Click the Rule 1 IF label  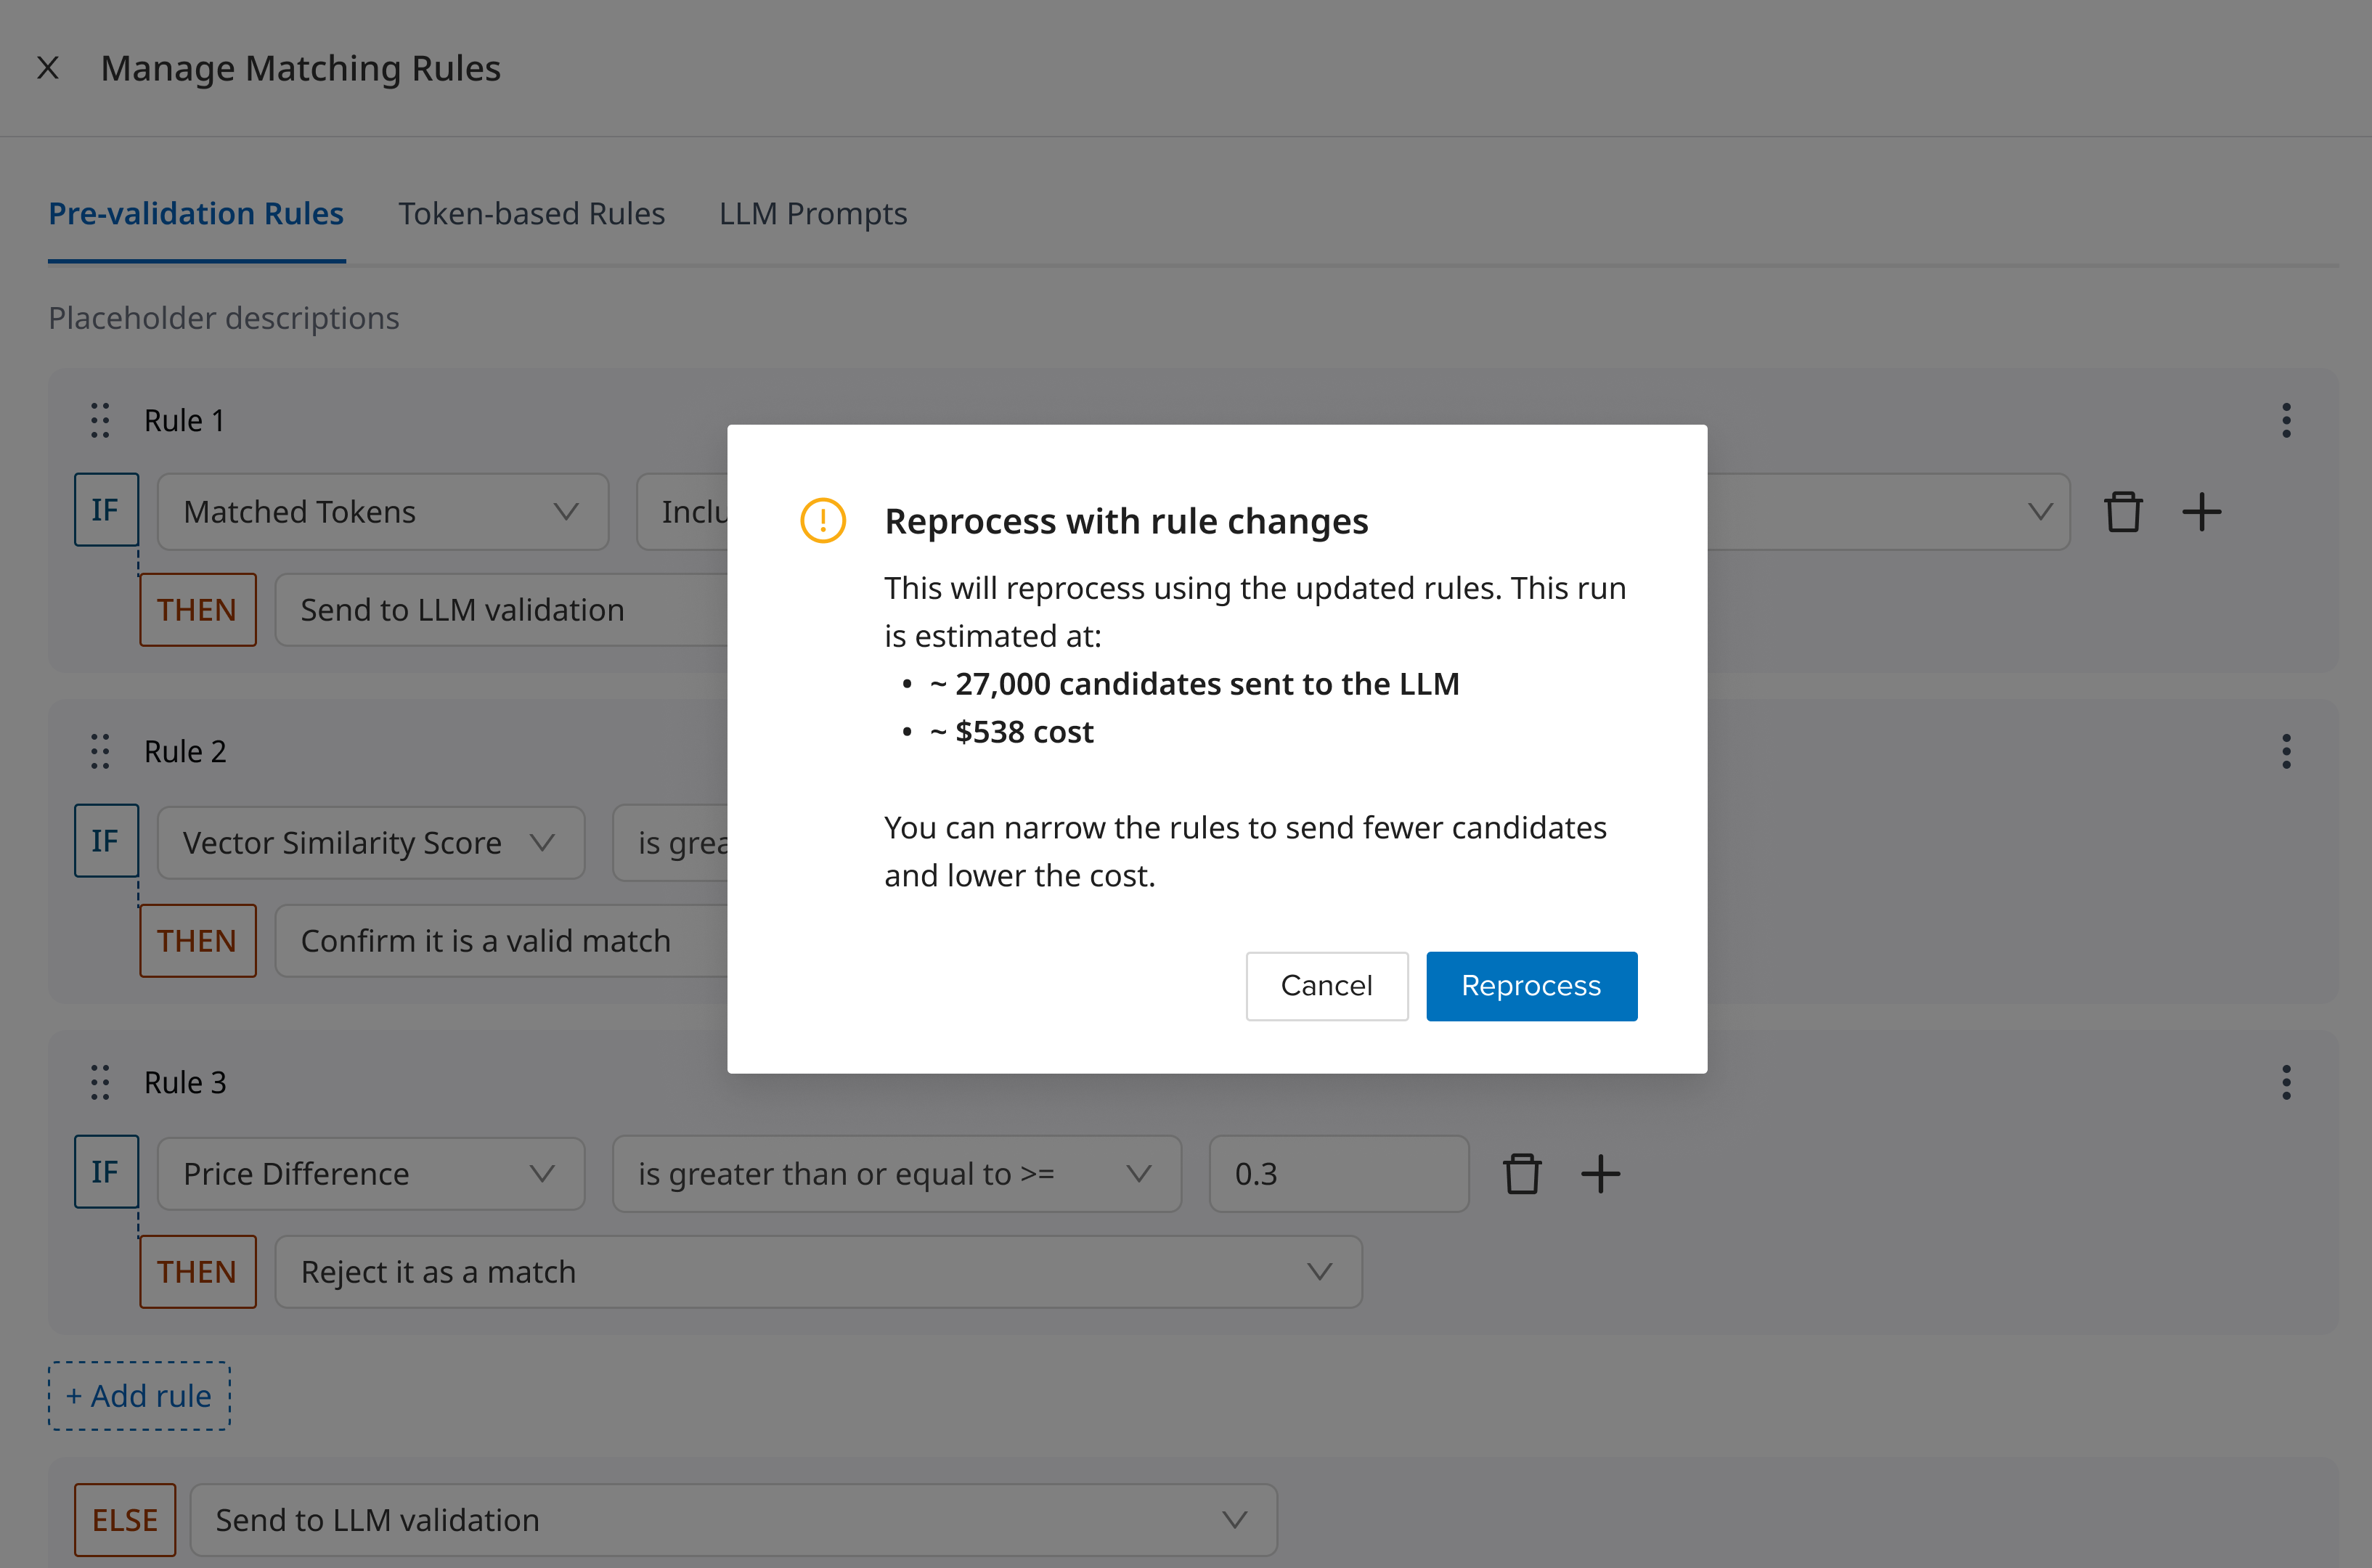(x=106, y=510)
